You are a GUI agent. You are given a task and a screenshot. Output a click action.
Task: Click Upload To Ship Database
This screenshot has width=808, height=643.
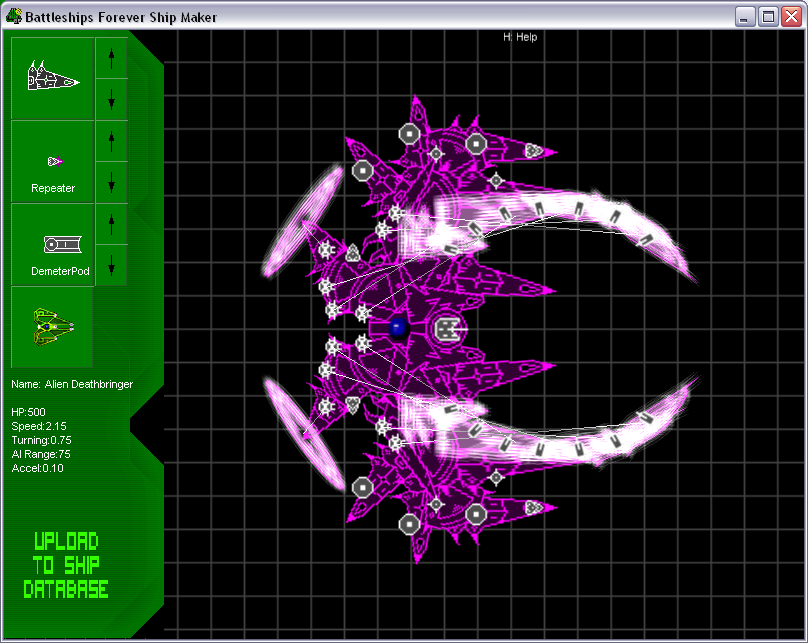66,565
